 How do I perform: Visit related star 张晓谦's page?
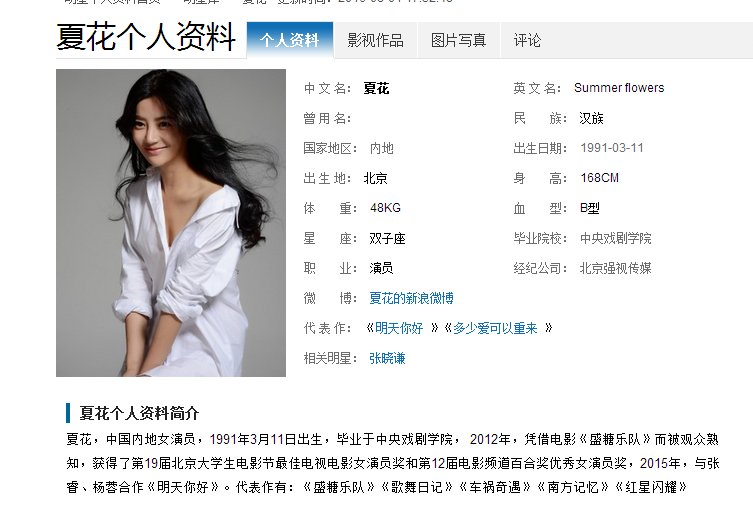click(387, 358)
